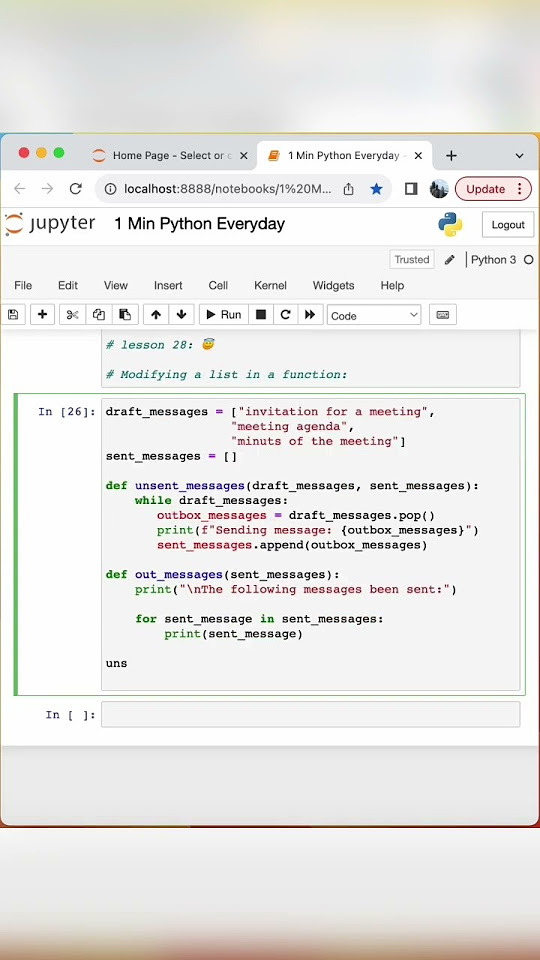Click the kernel idle circle indicator
540x960 pixels.
[528, 260]
